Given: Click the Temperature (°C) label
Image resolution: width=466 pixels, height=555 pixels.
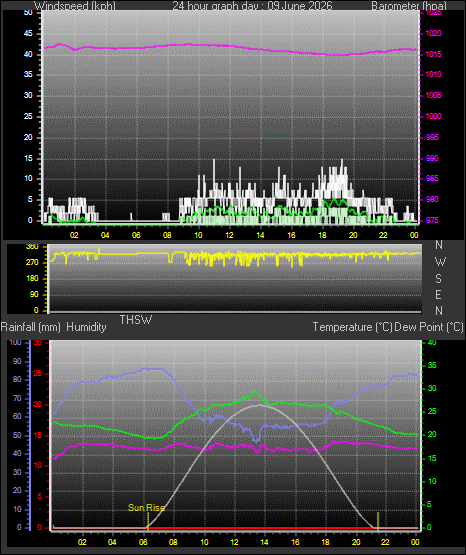Looking at the screenshot, I should (352, 327).
